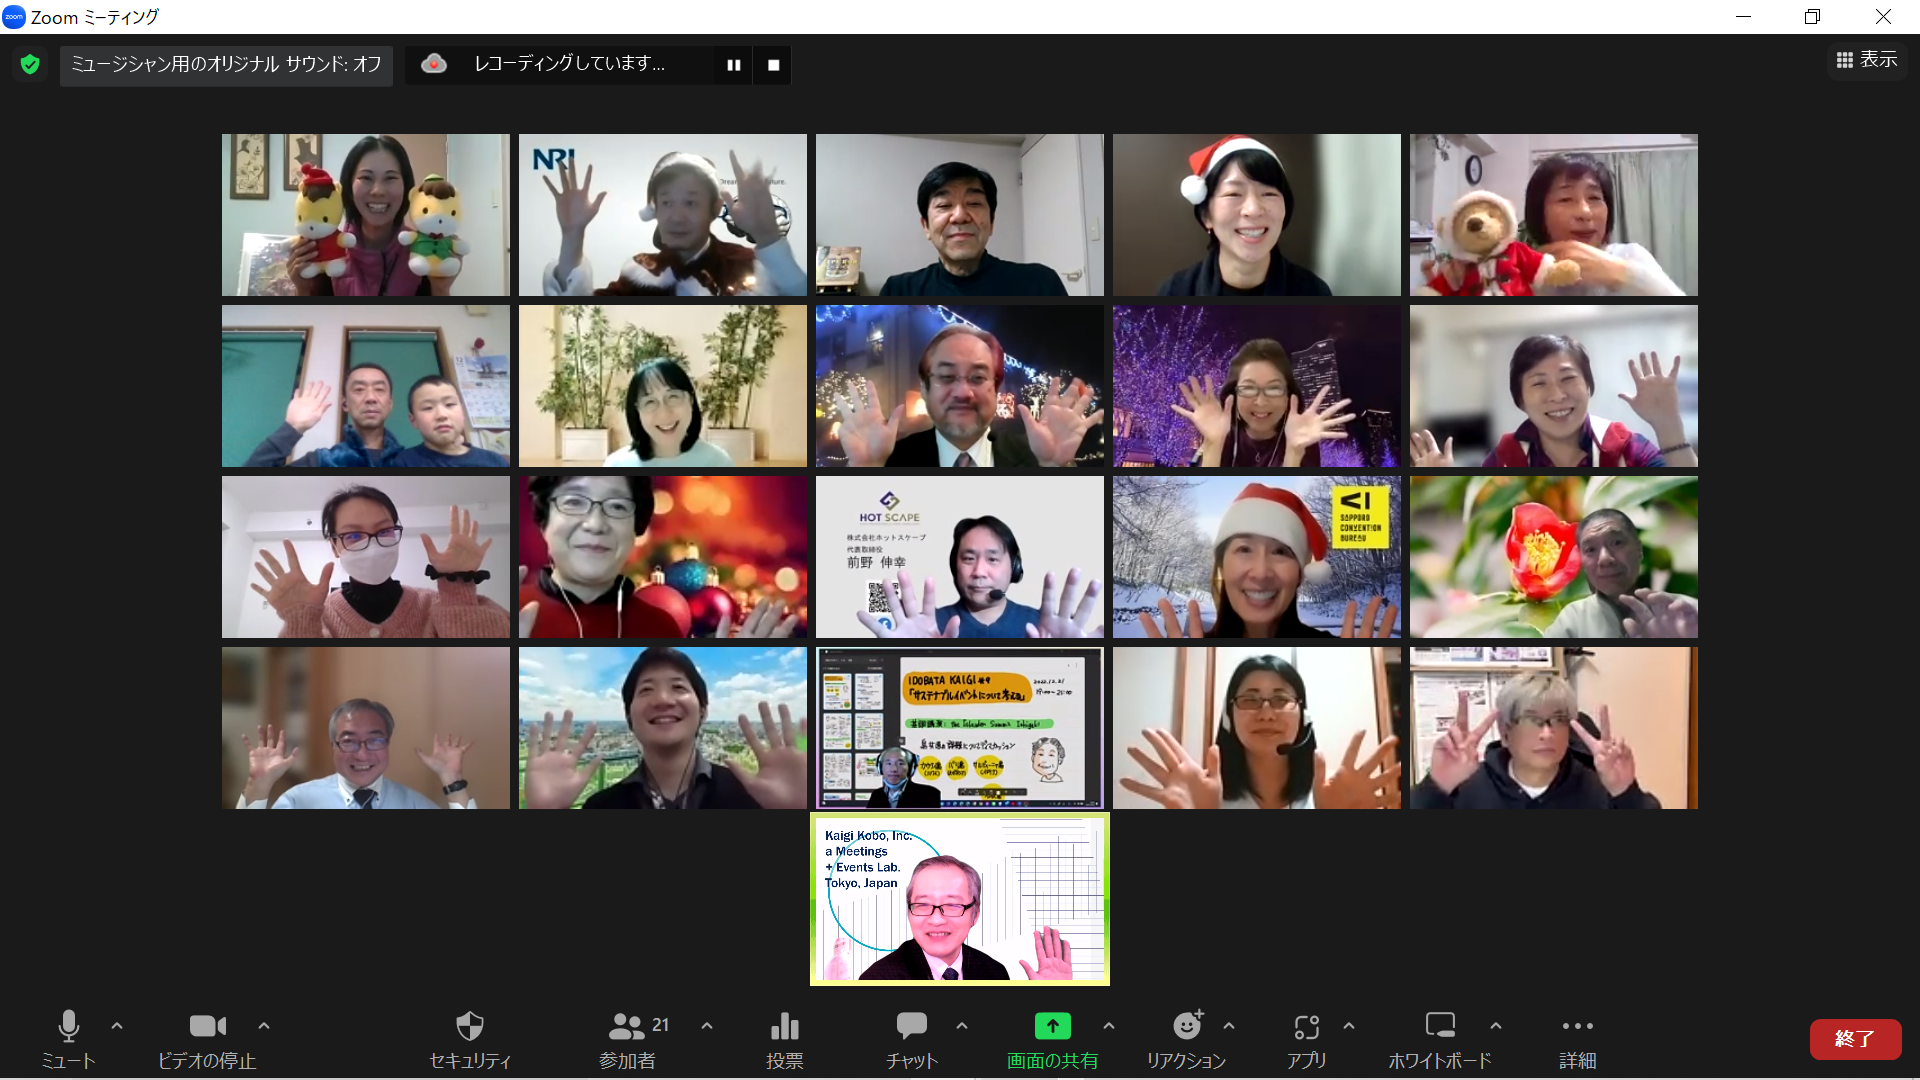Viewport: 1920px width, 1080px height.
Task: Click the green Share Screen icon
Action: pos(1052,1027)
